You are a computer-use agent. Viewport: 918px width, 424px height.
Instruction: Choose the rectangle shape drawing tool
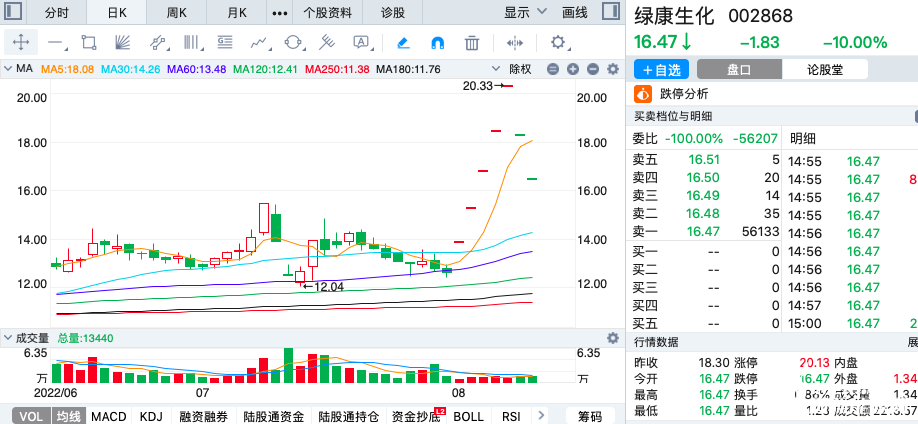(x=89, y=43)
